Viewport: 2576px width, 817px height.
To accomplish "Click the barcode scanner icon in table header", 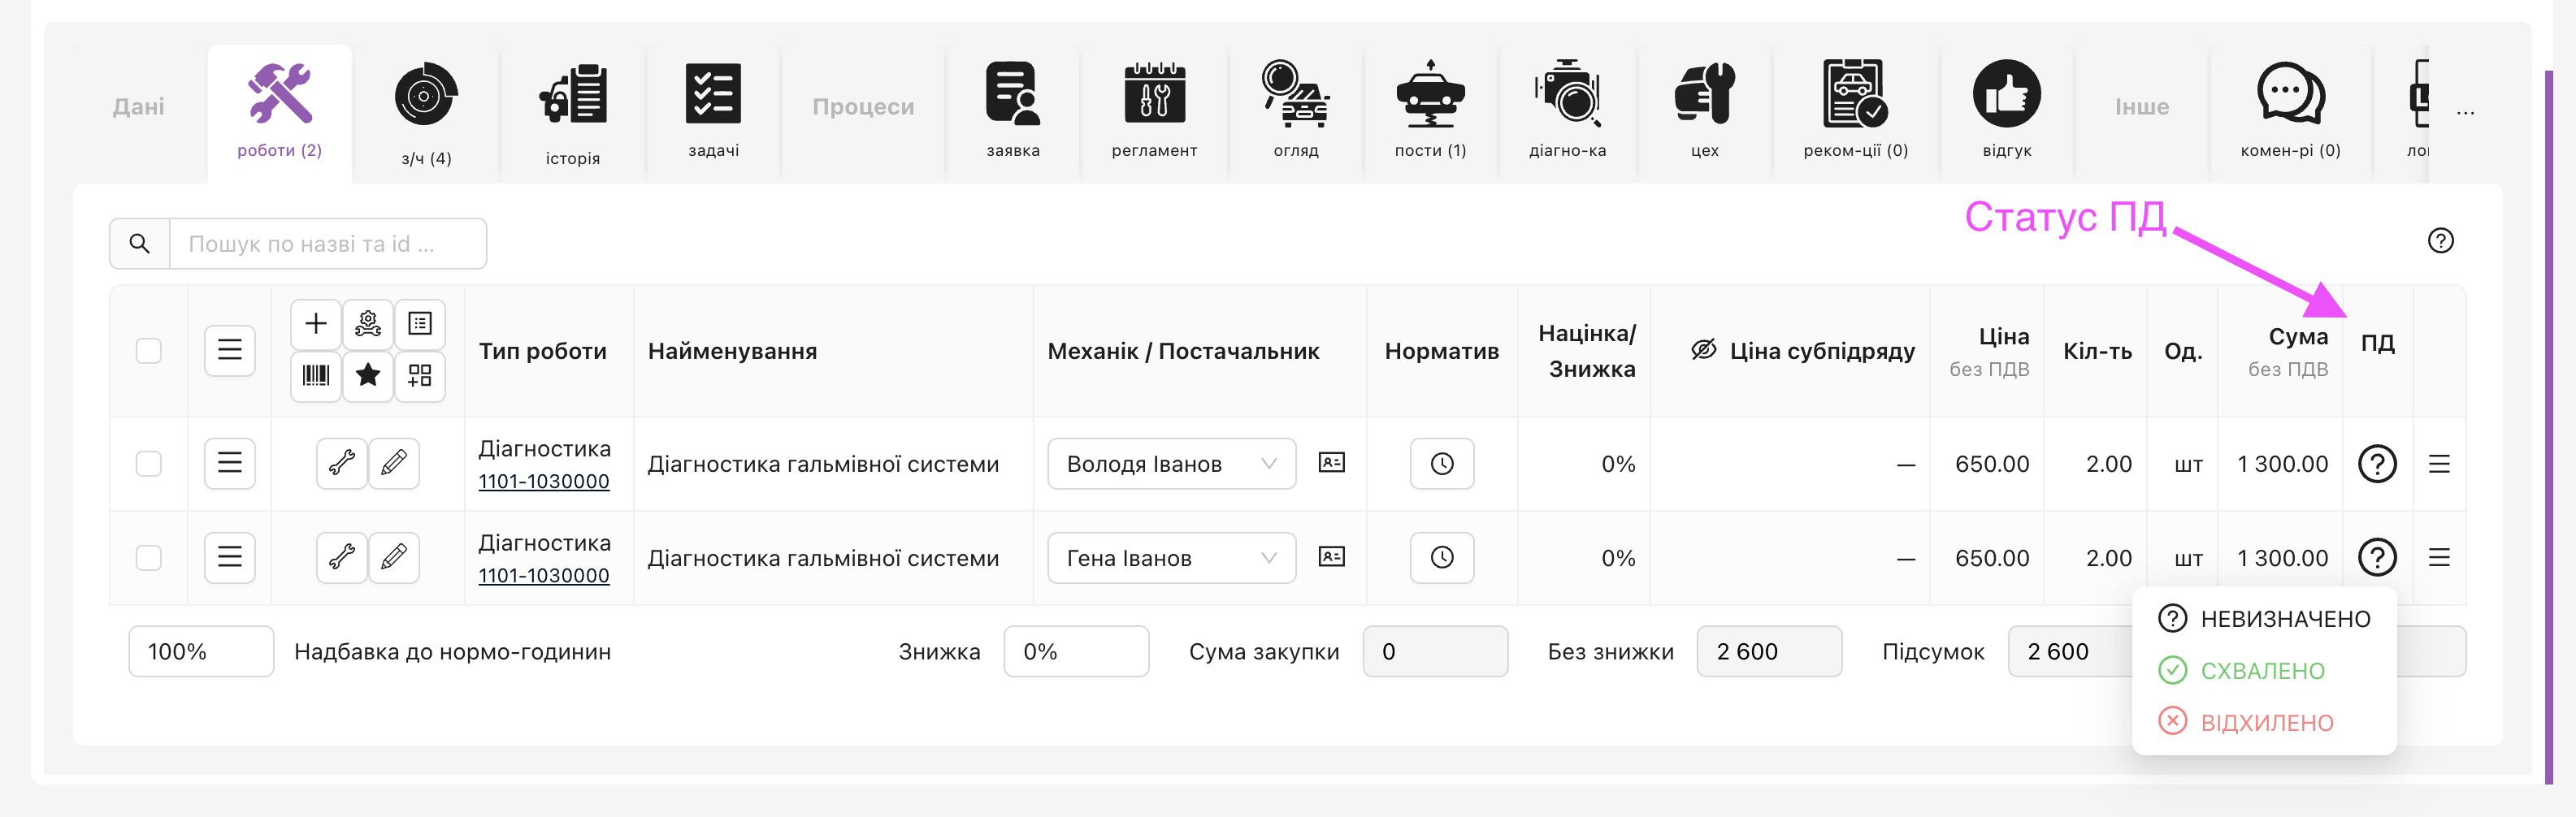I will 316,376.
